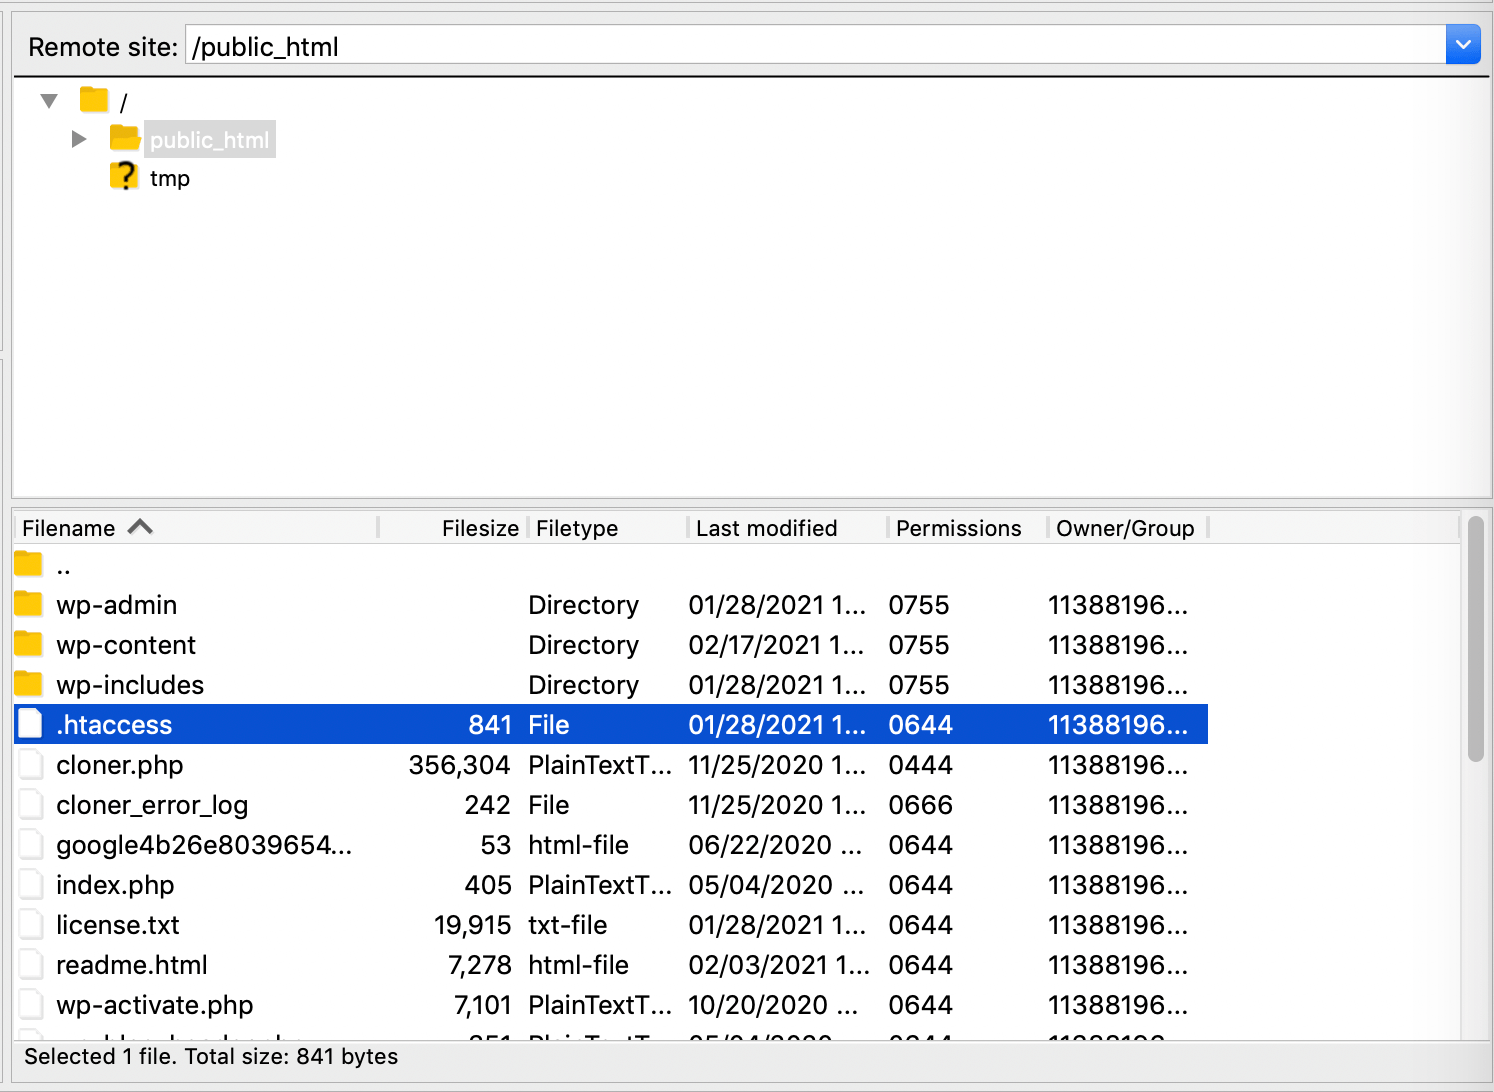The height and width of the screenshot is (1092, 1494).
Task: Click the wp-activate.php file icon
Action: pos(31,1004)
